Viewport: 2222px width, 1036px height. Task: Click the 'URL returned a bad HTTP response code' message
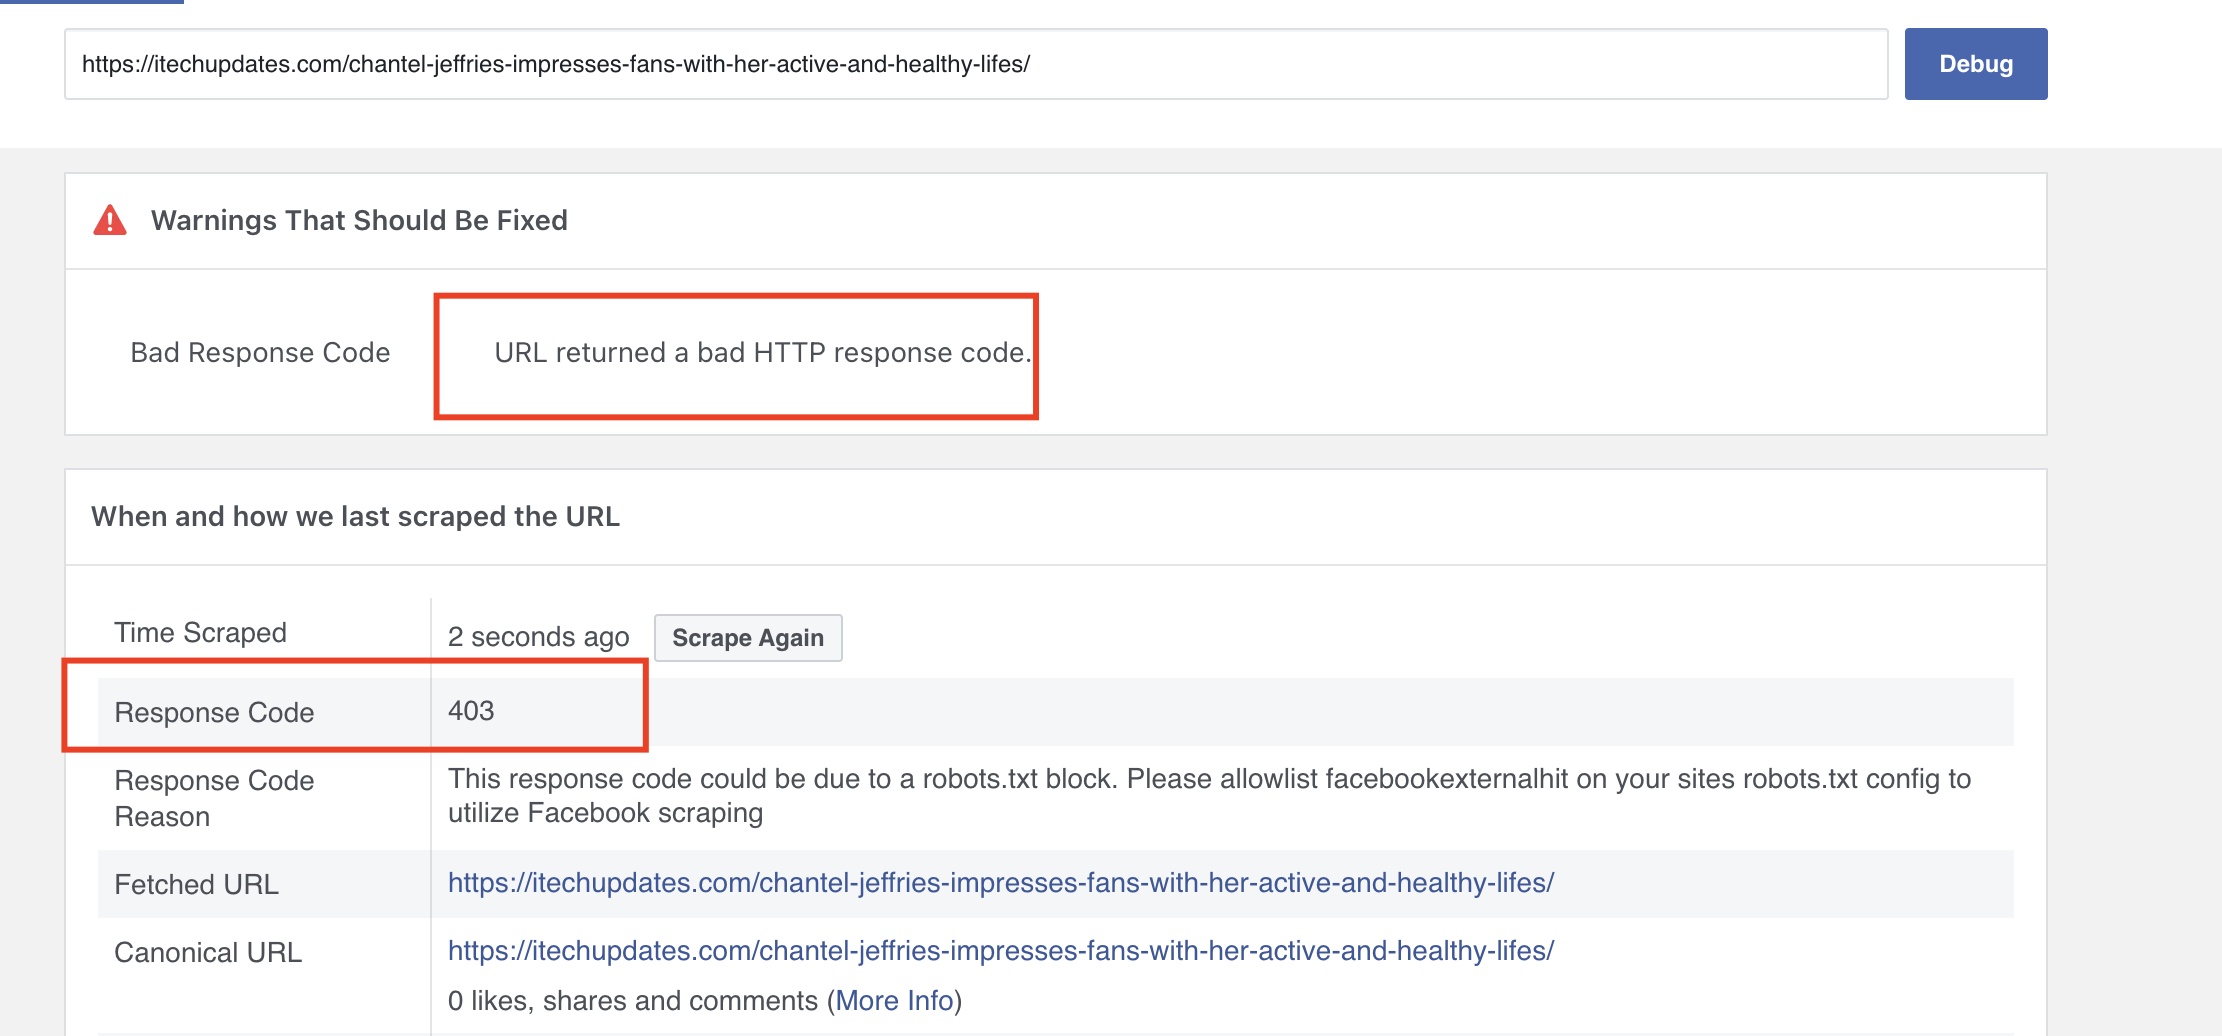click(x=762, y=353)
